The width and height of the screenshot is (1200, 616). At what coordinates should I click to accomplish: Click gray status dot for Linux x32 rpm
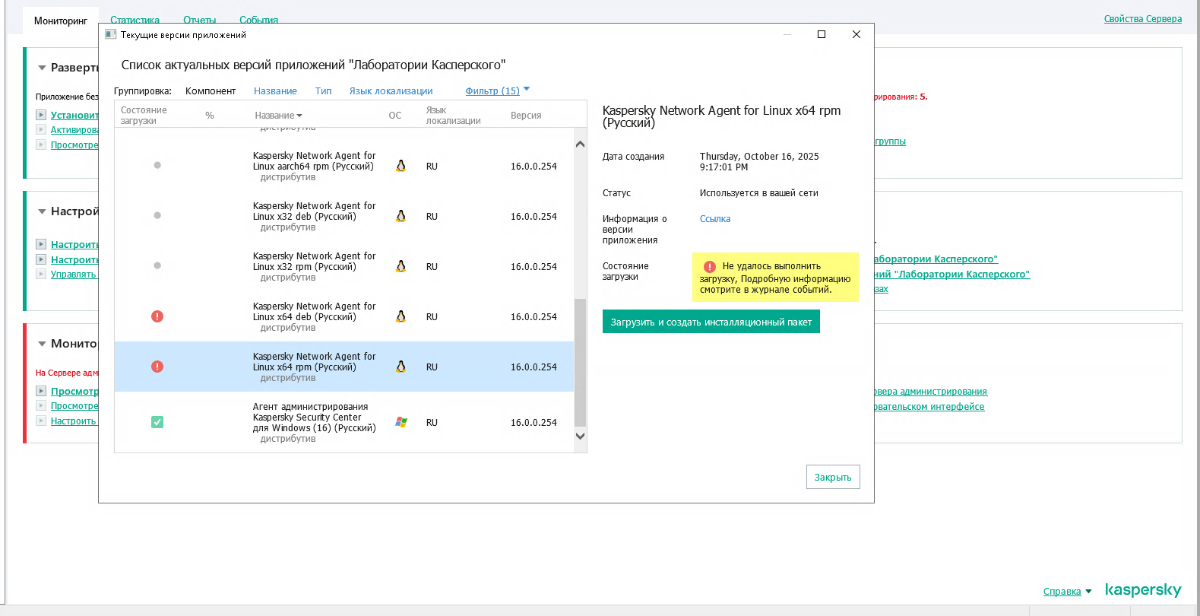click(x=157, y=265)
